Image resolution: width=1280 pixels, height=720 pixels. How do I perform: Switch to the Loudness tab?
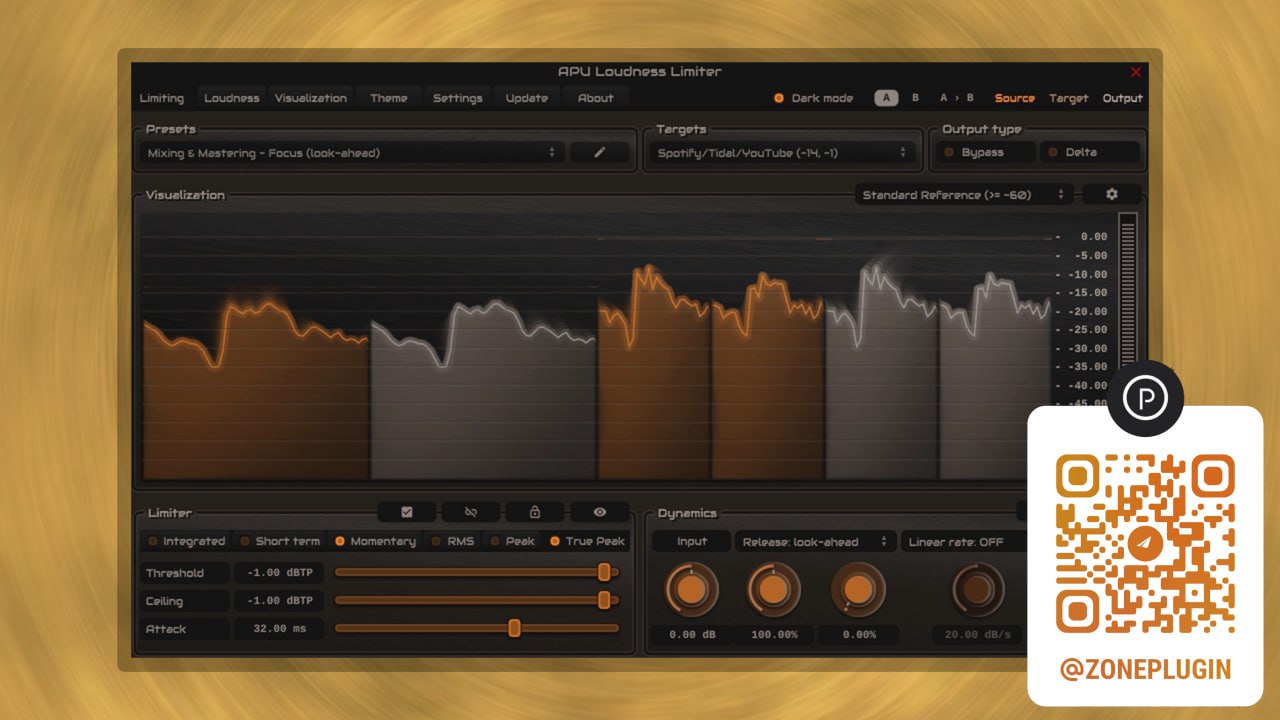(x=231, y=98)
